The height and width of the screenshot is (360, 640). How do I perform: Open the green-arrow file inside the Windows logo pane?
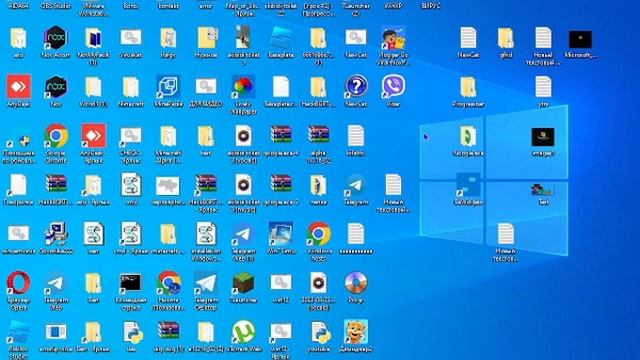coord(468,136)
